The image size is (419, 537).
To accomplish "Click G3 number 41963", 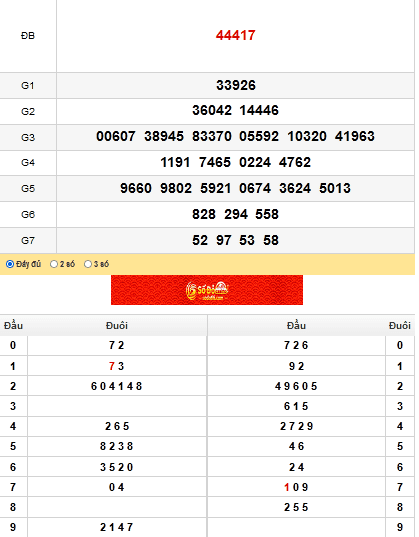I will pos(355,136).
